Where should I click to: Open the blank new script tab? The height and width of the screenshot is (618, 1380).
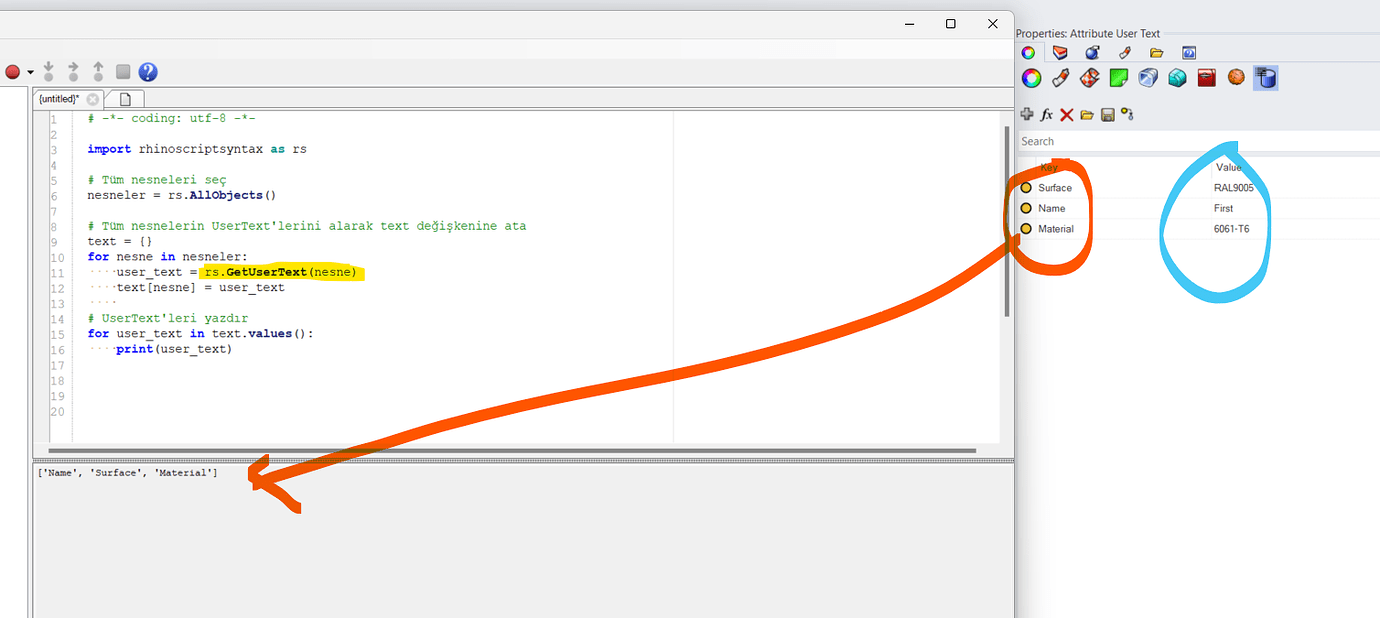pos(124,99)
